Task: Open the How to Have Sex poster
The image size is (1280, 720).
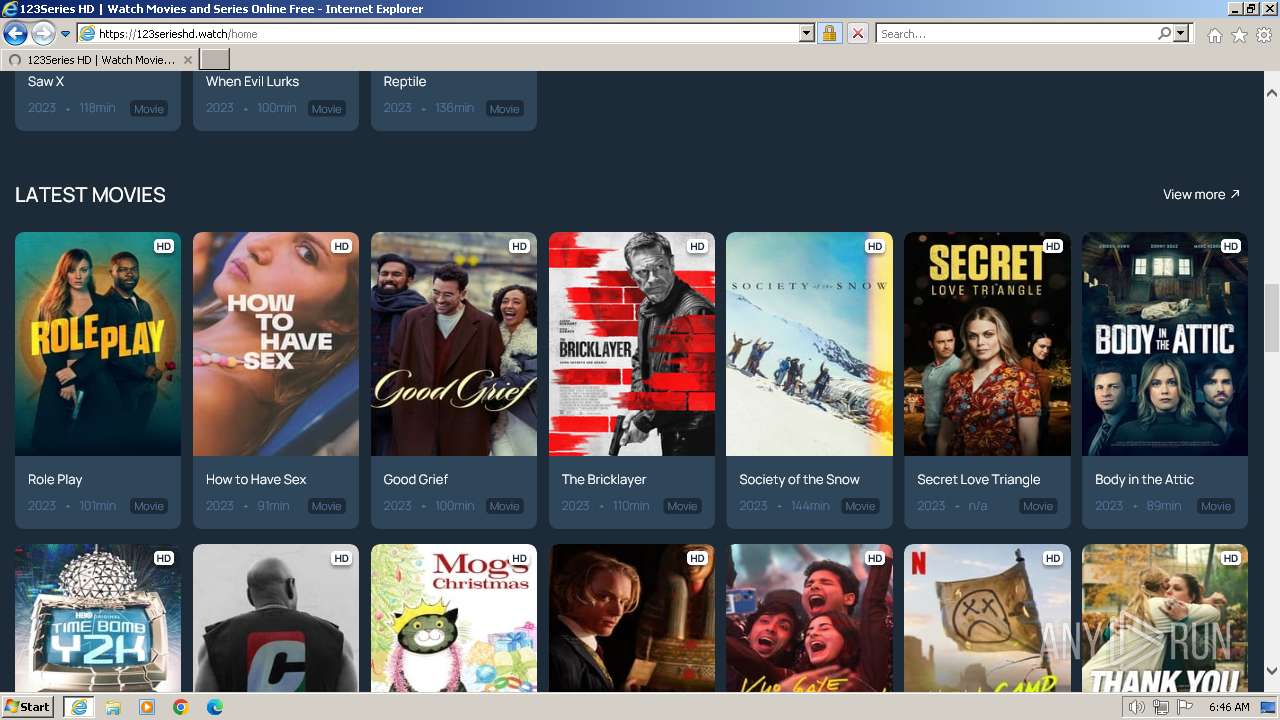Action: coord(276,344)
